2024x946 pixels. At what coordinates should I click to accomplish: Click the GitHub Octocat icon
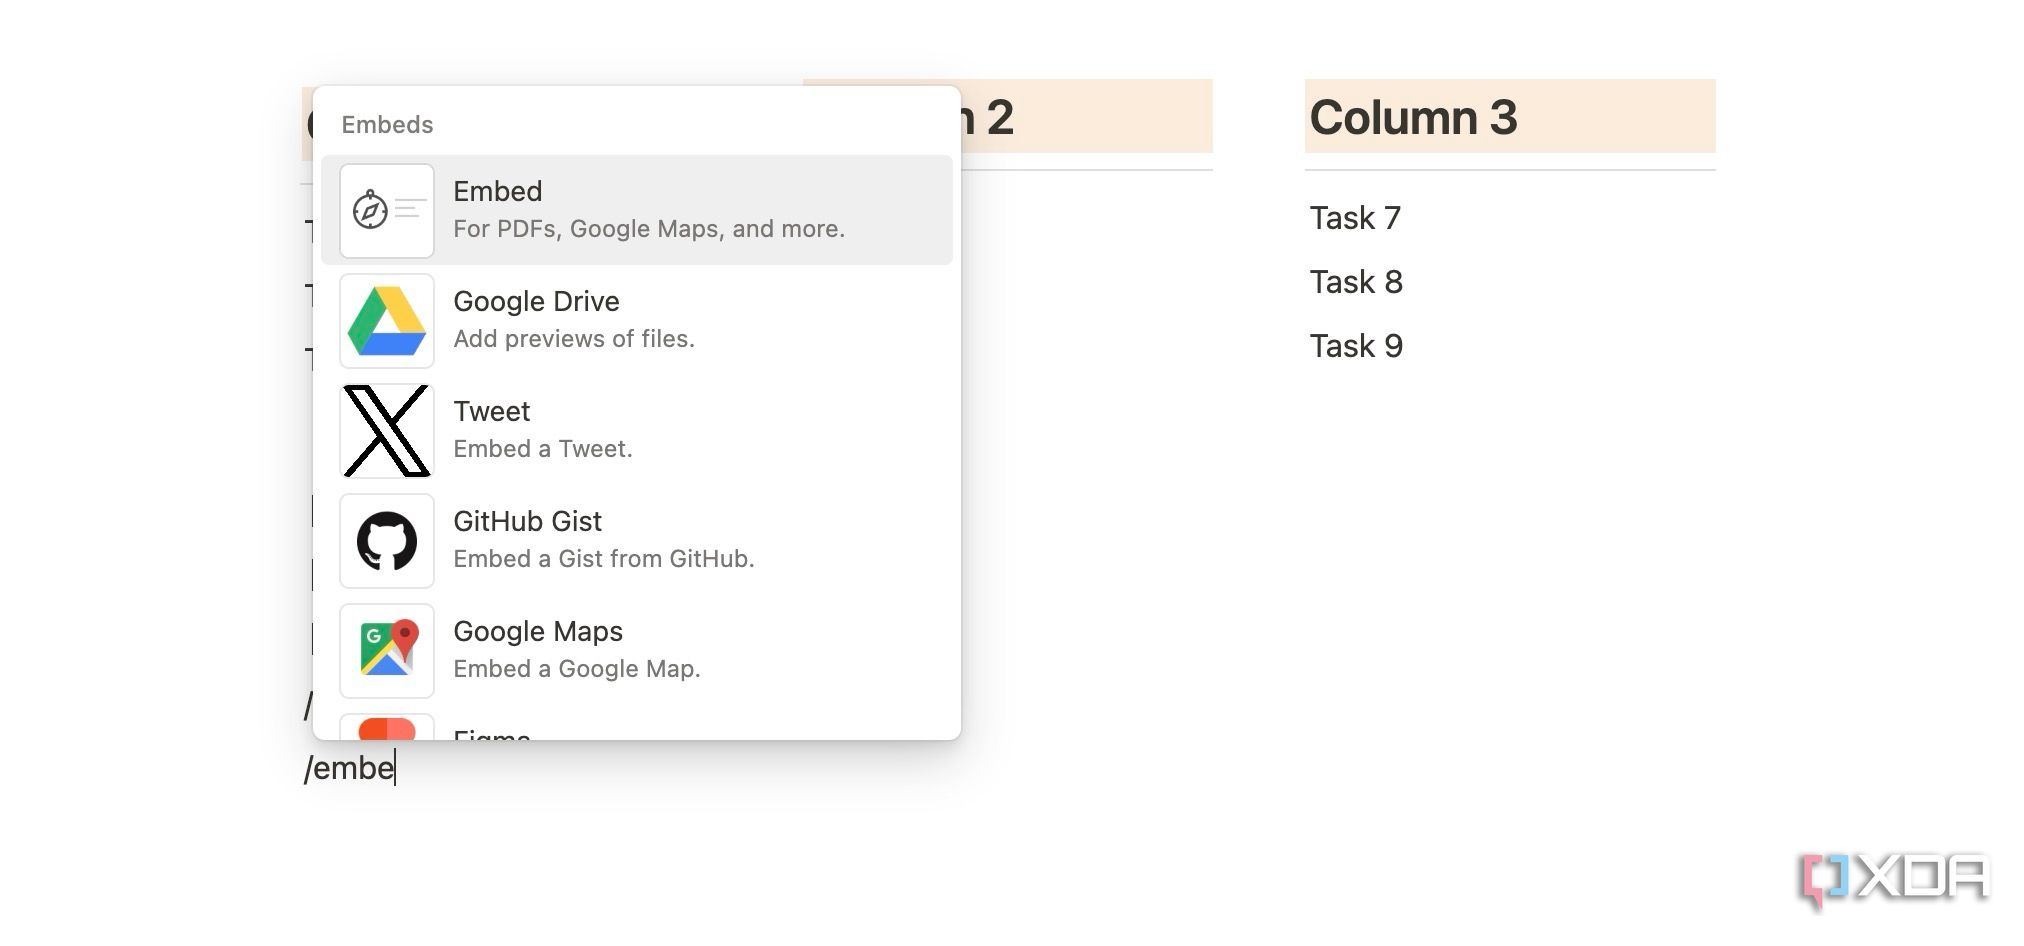[x=387, y=541]
